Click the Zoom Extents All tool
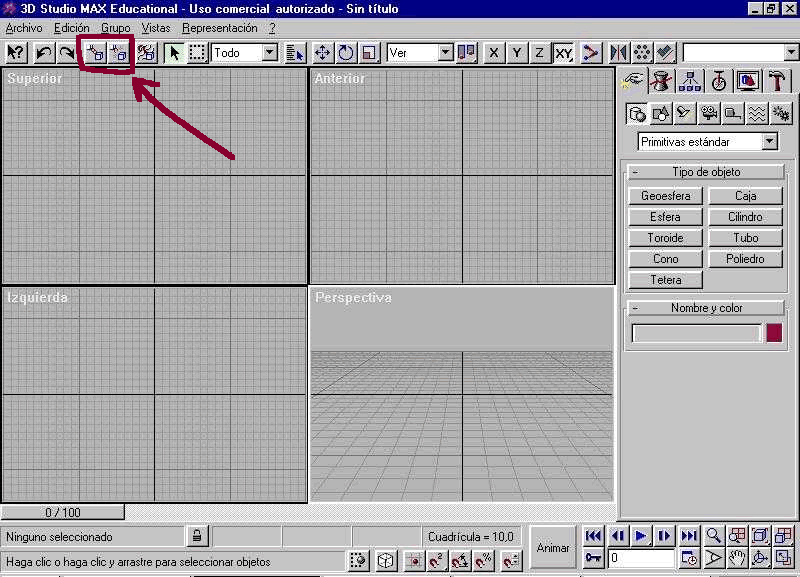The image size is (800, 577). [x=784, y=536]
